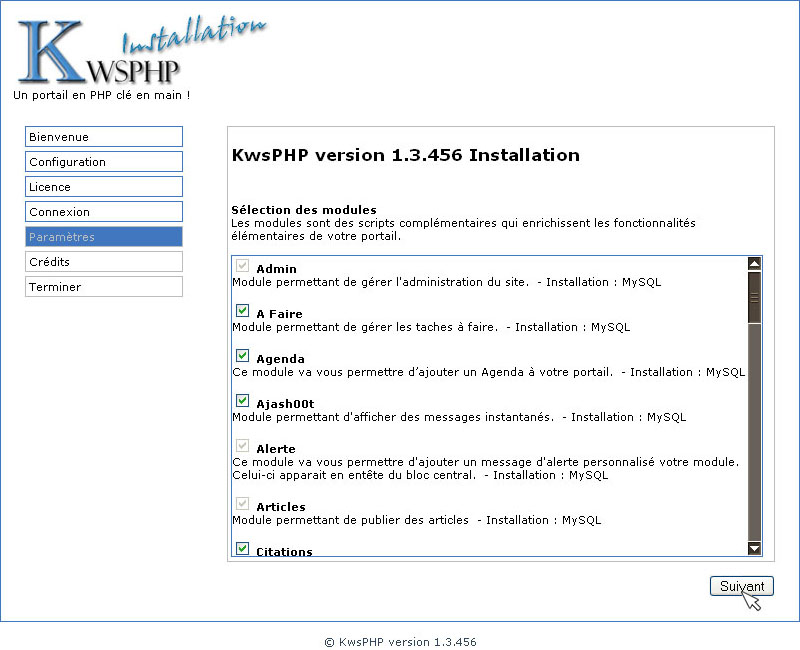
Task: Click the 'Articles' module name
Action: (281, 507)
